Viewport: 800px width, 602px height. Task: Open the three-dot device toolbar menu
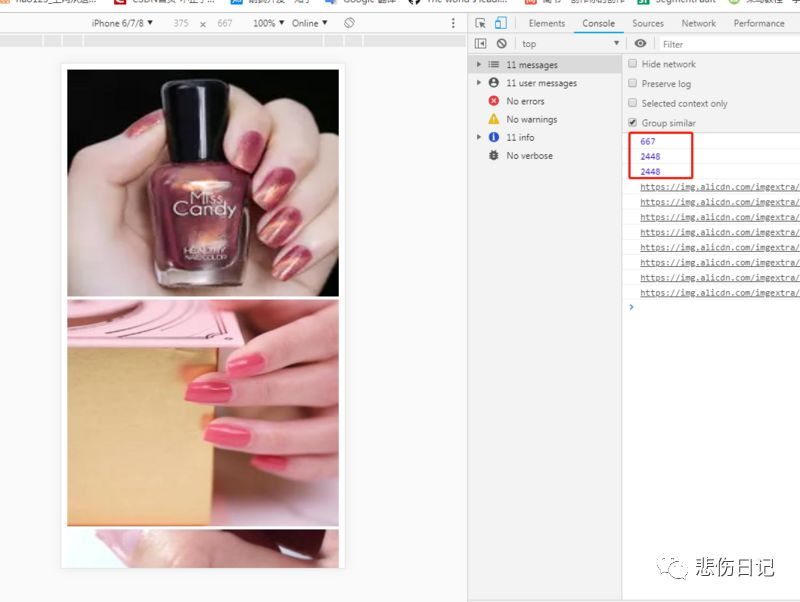tap(453, 23)
